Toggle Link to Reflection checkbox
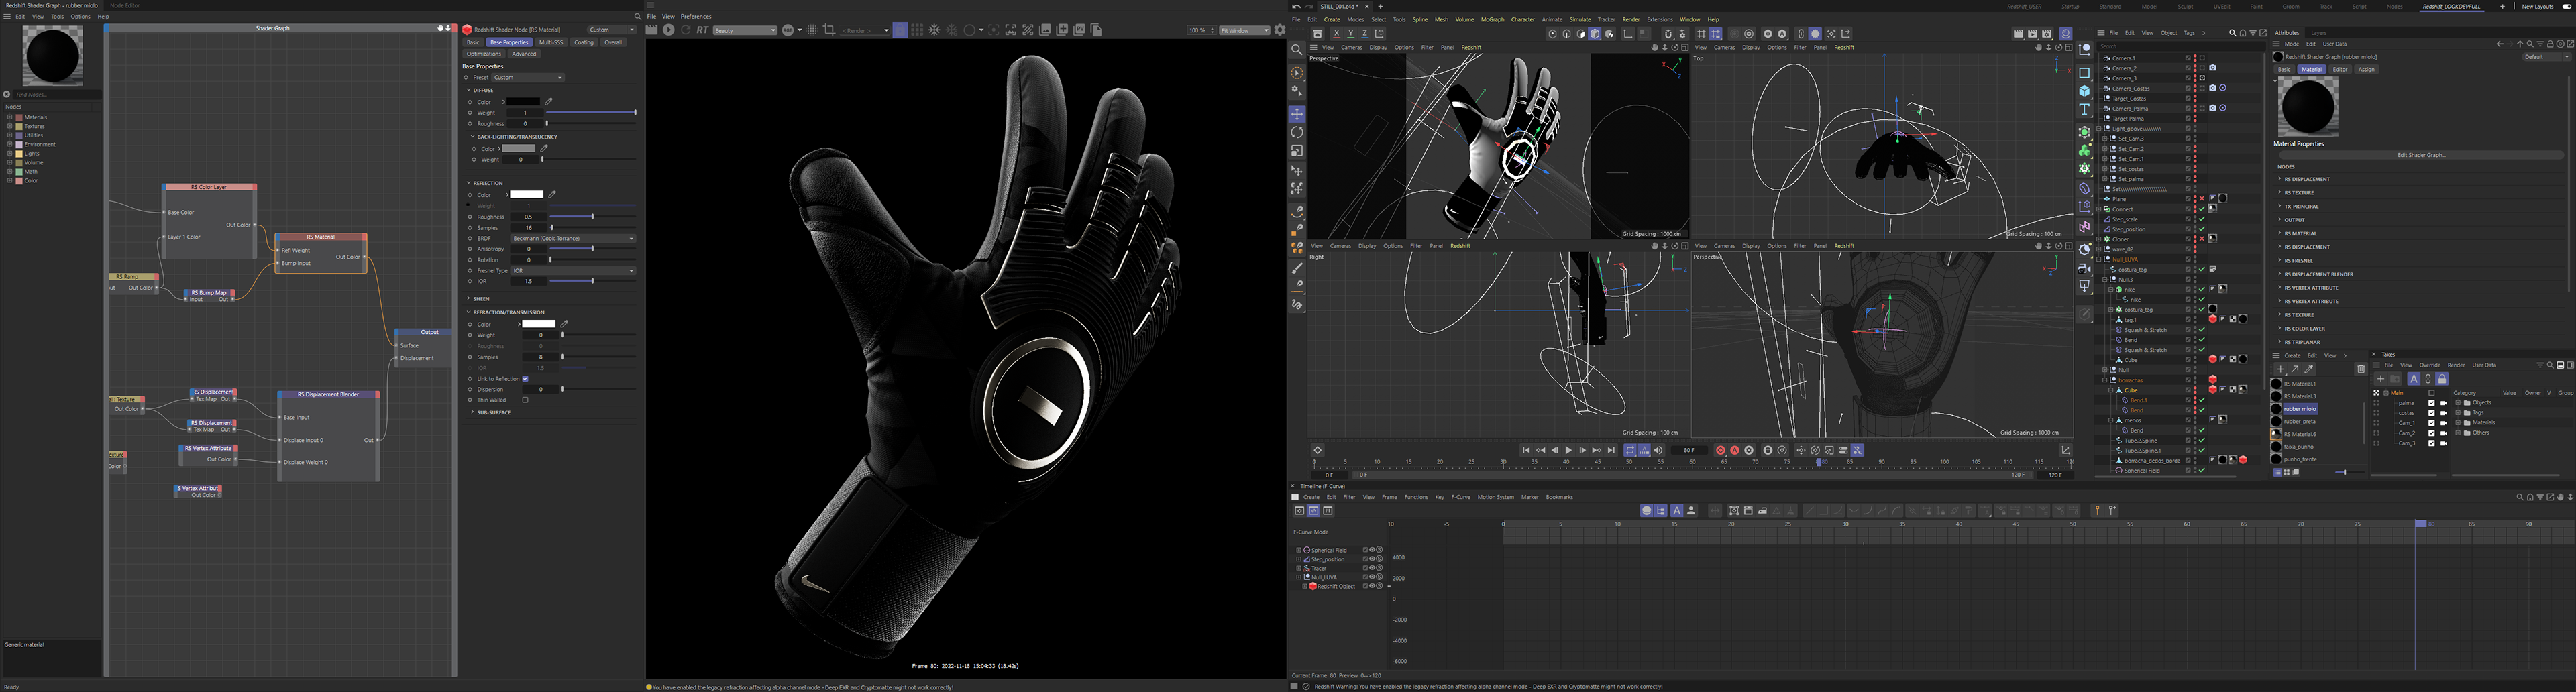The width and height of the screenshot is (2576, 692). pos(525,378)
